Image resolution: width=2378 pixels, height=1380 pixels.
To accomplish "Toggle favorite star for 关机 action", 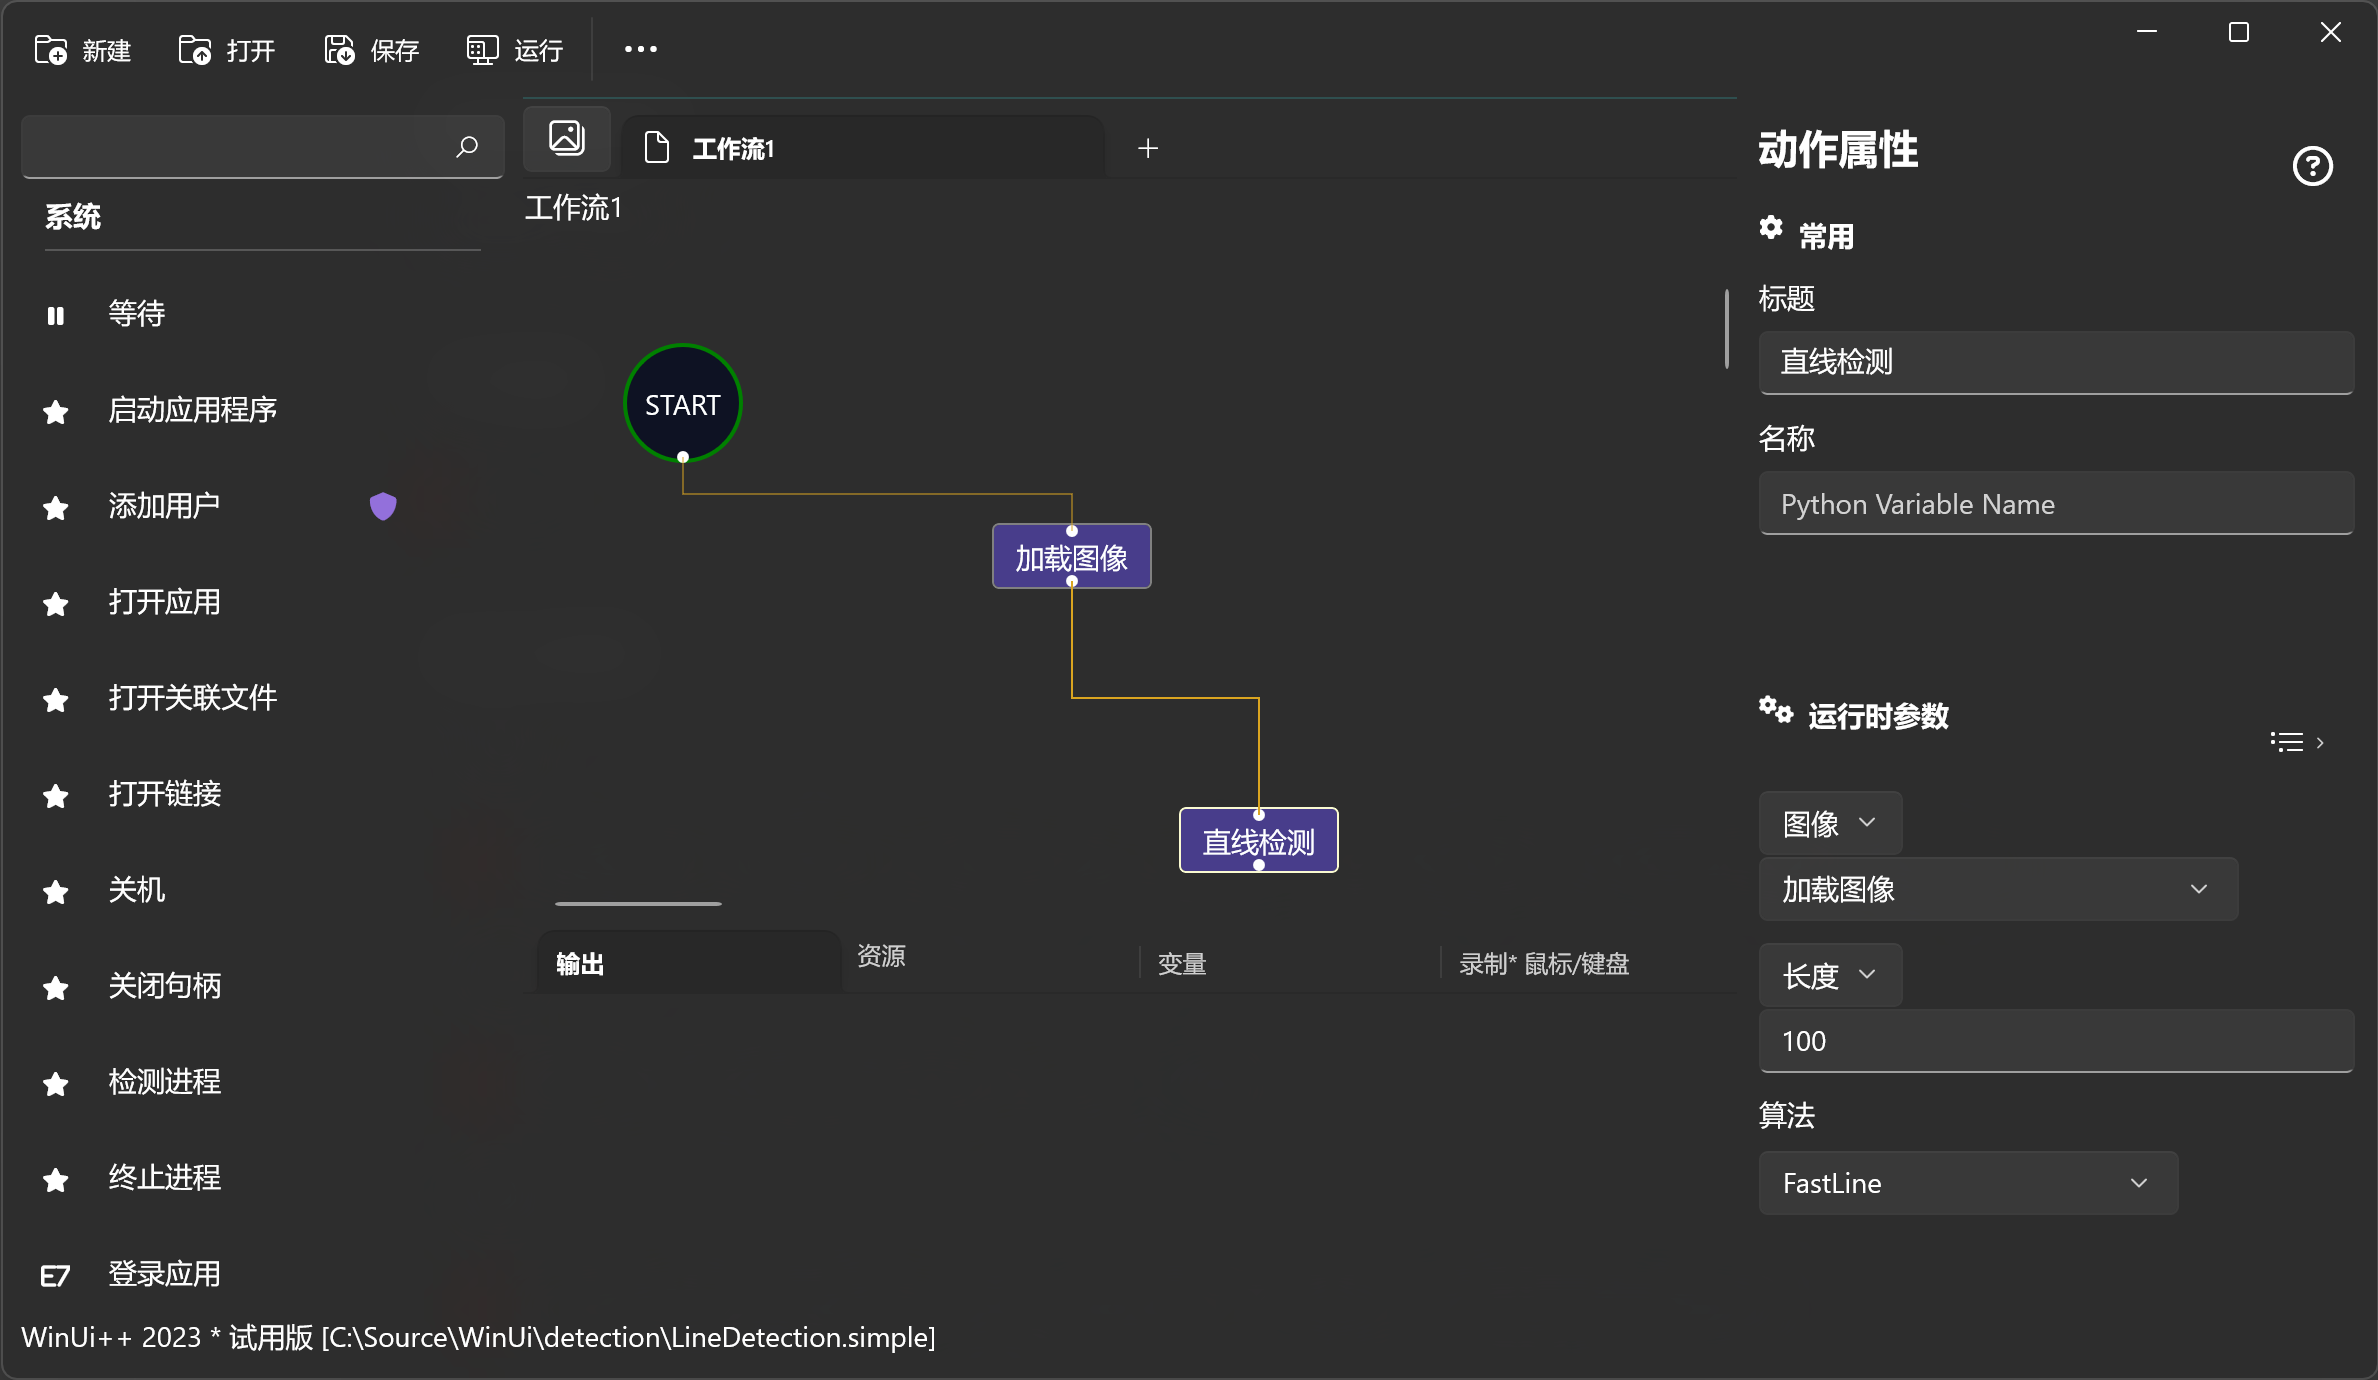I will click(55, 891).
